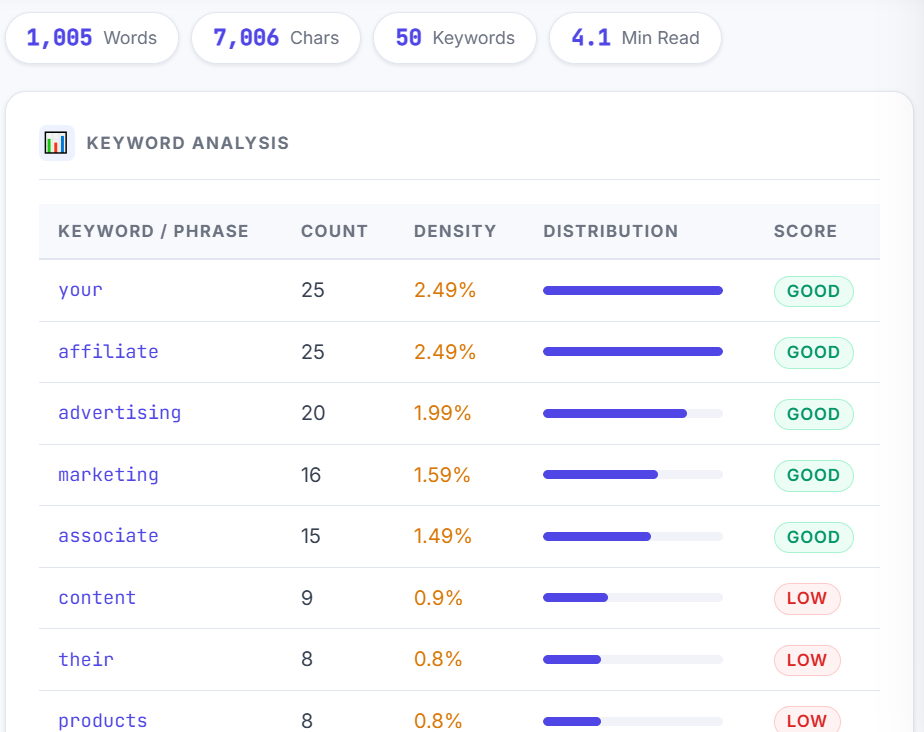The width and height of the screenshot is (924, 732).
Task: Click density 2.49% in the "your" row
Action: click(445, 290)
